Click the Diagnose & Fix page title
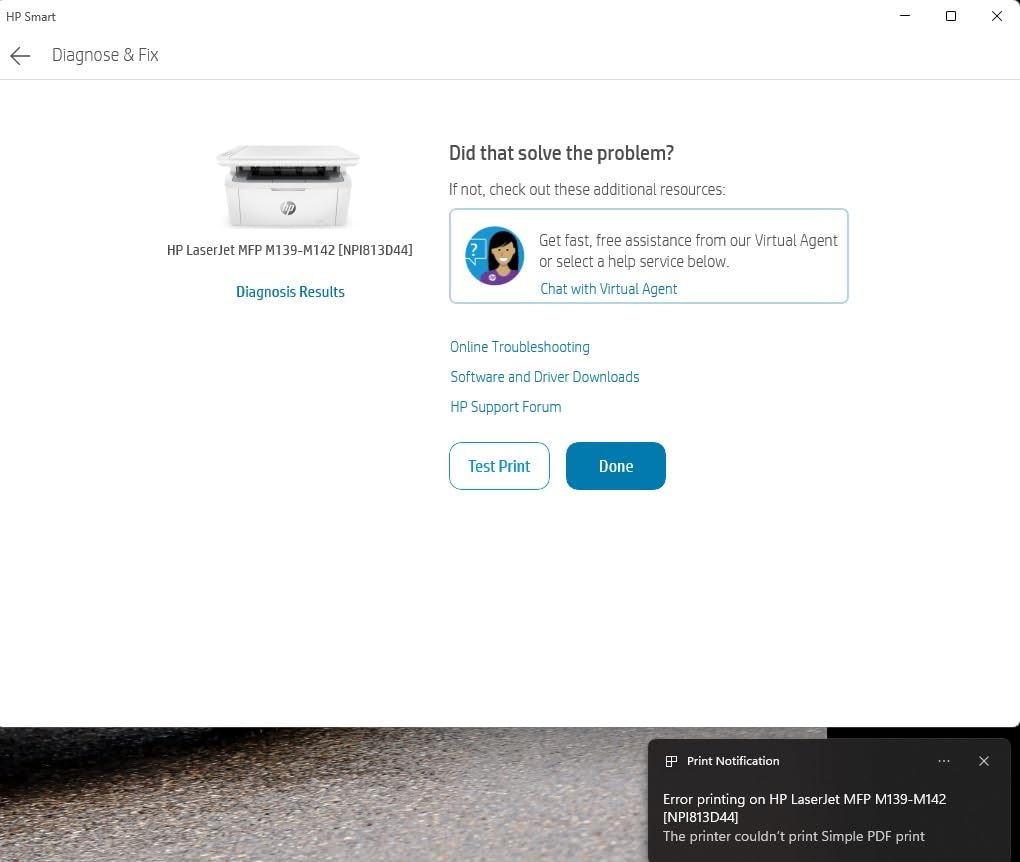The image size is (1020, 862). tap(105, 55)
